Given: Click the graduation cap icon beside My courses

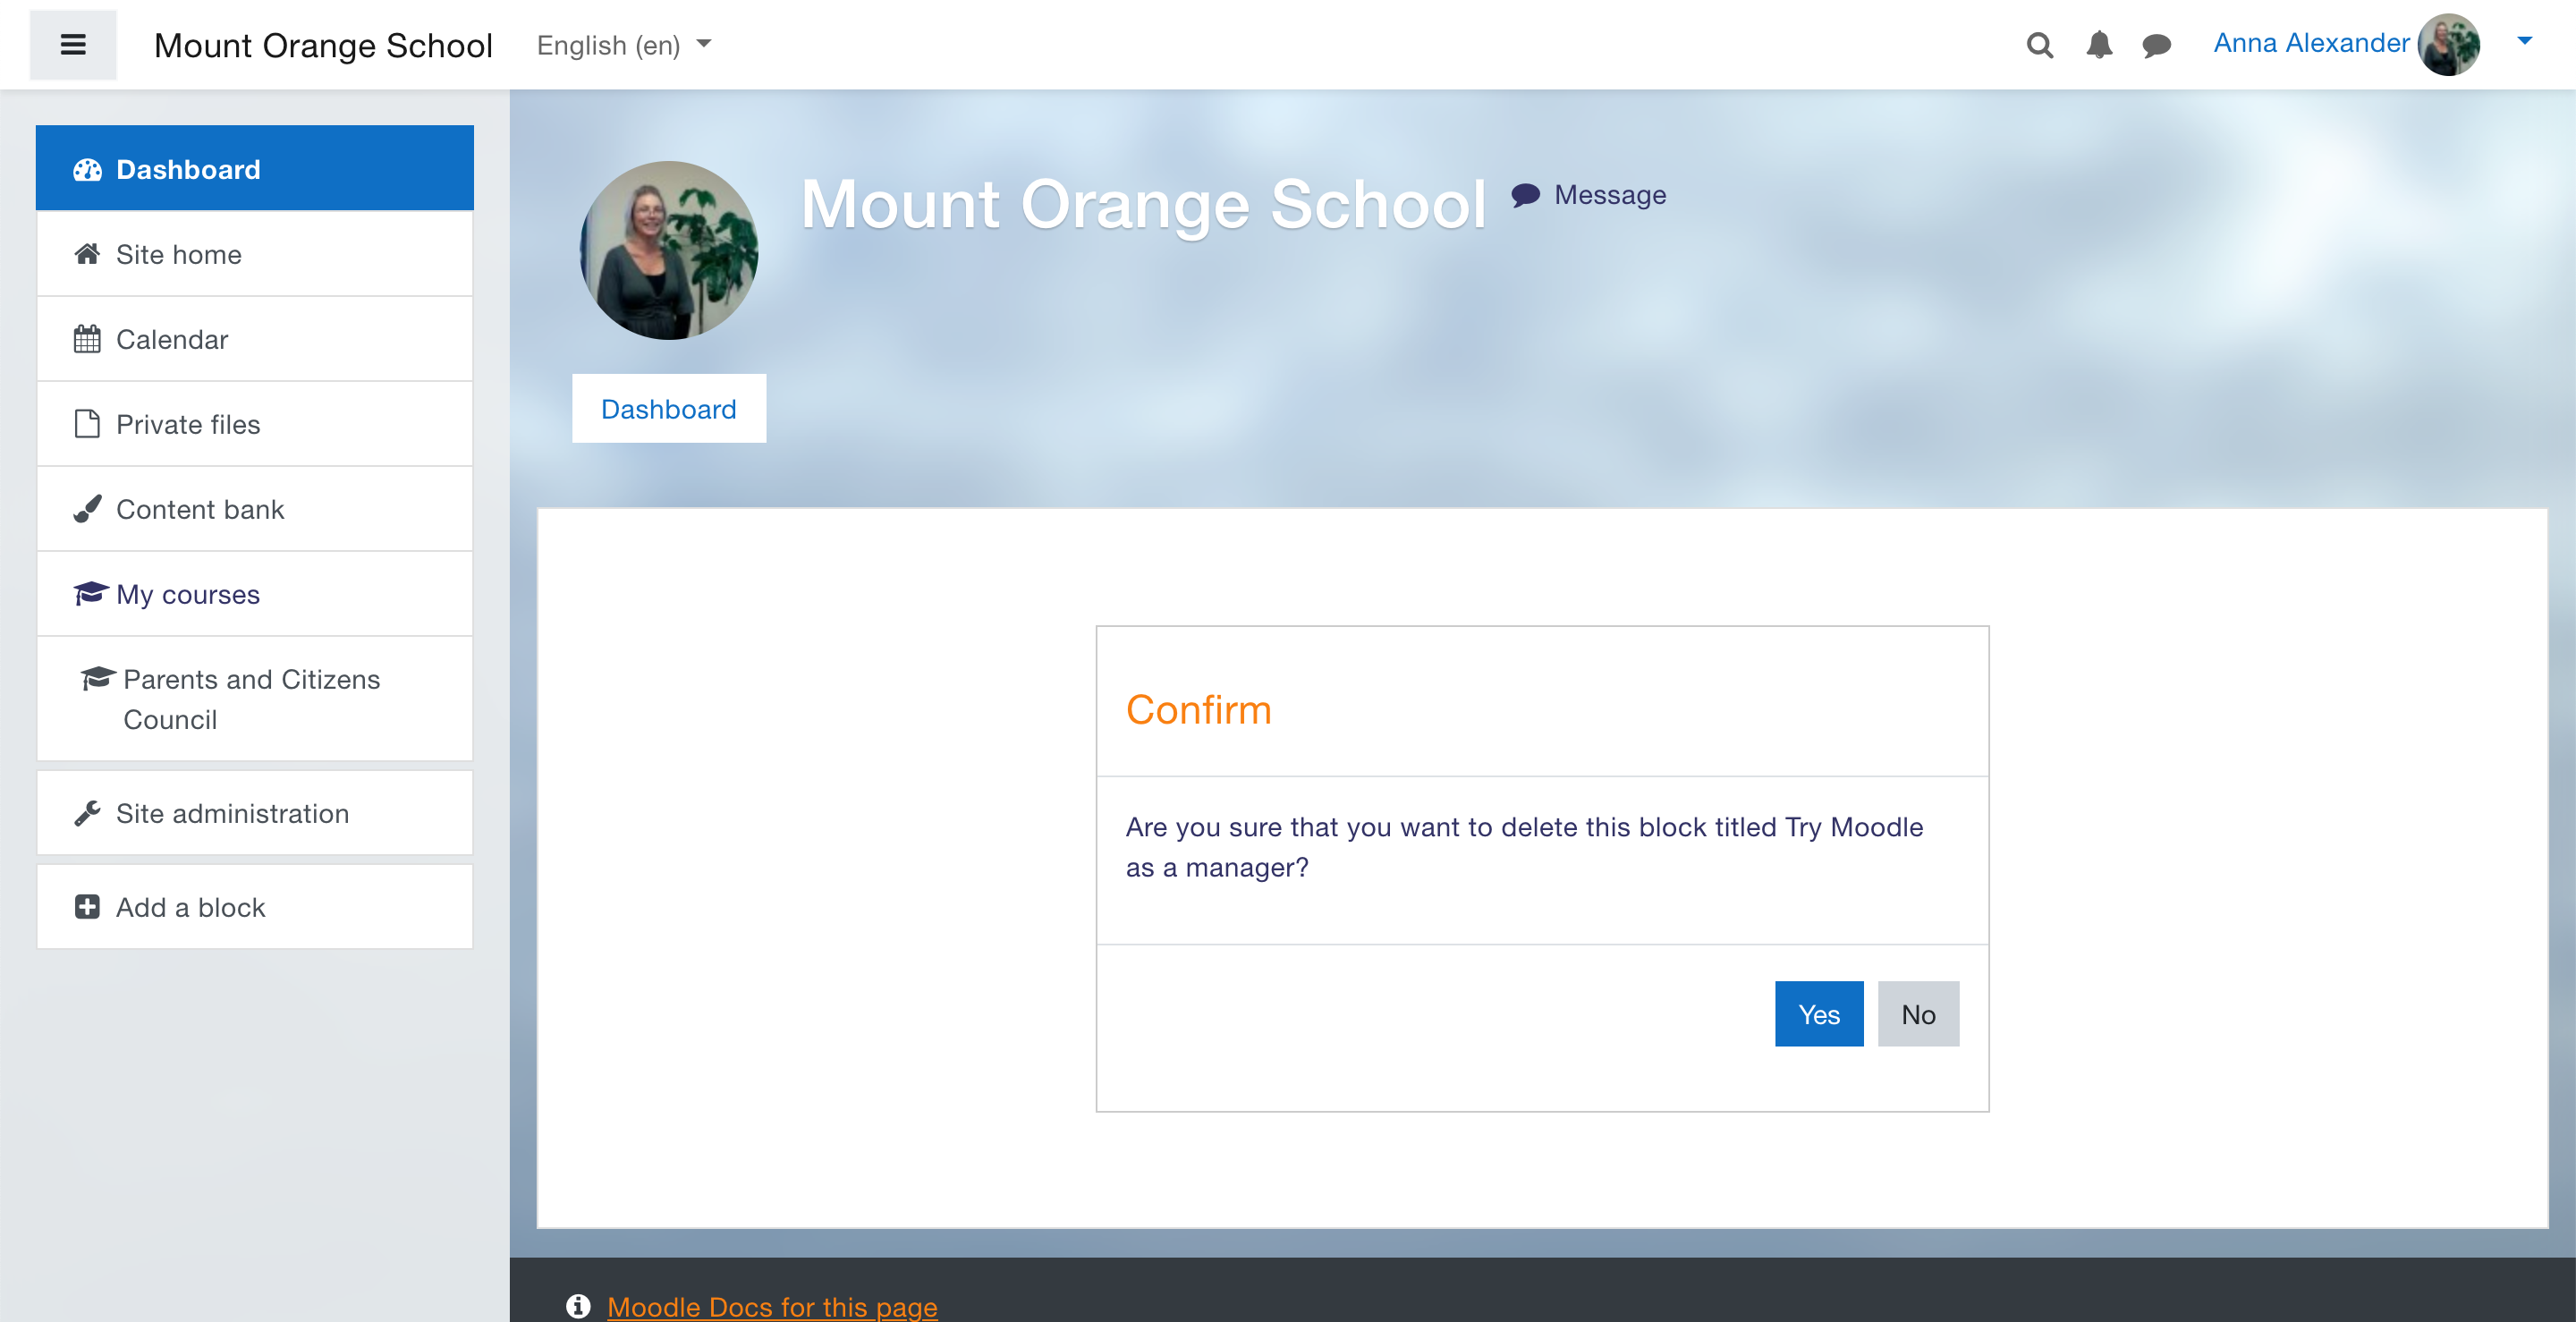Looking at the screenshot, I should 90,593.
